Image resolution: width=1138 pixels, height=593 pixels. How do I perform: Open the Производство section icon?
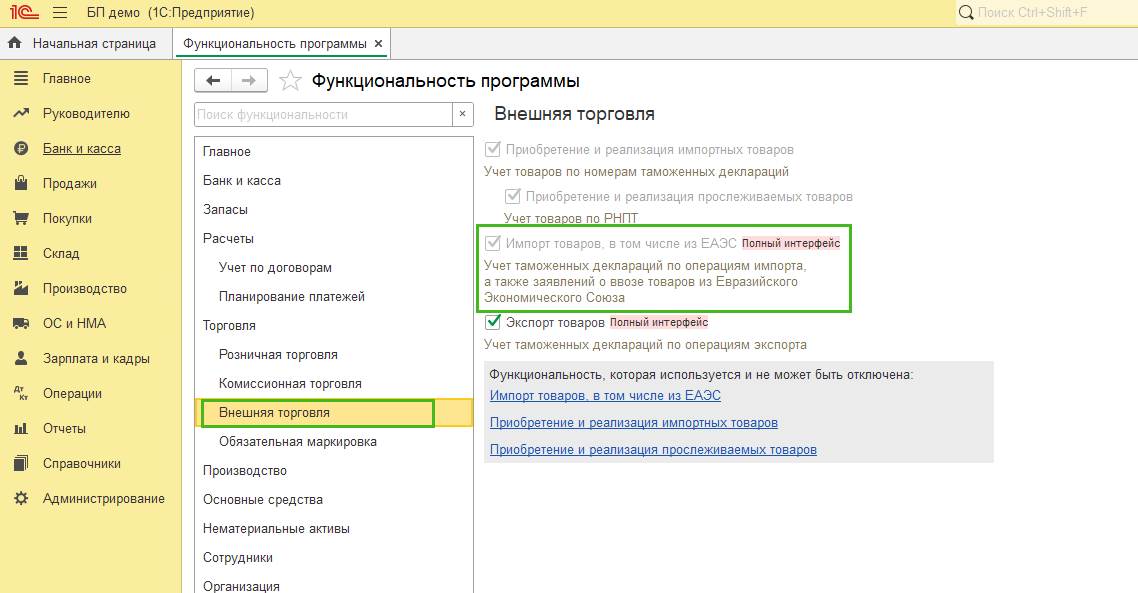tap(22, 288)
